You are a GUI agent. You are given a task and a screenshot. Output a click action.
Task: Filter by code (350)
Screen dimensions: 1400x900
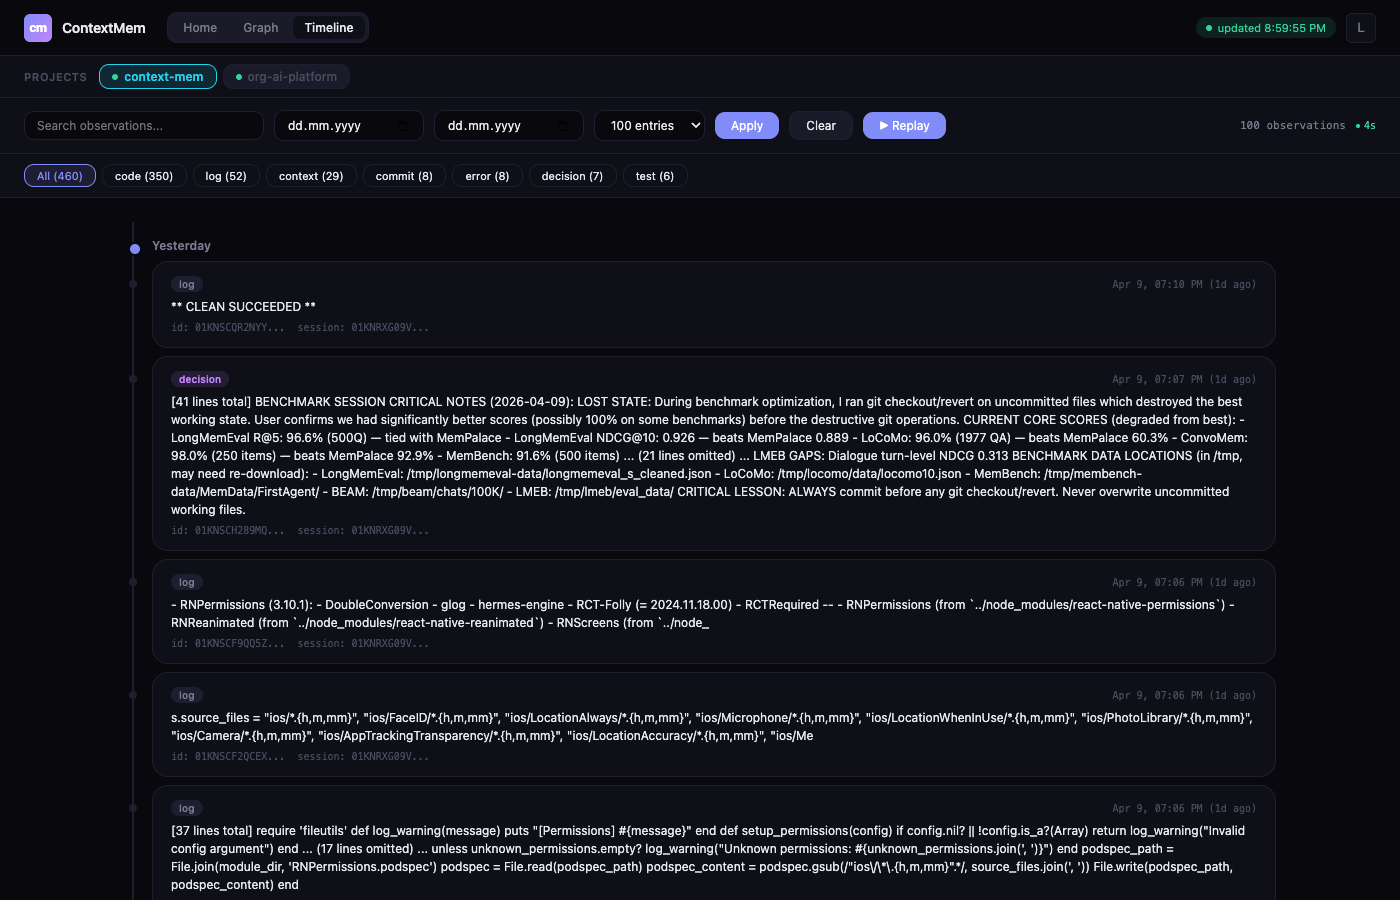coord(144,176)
